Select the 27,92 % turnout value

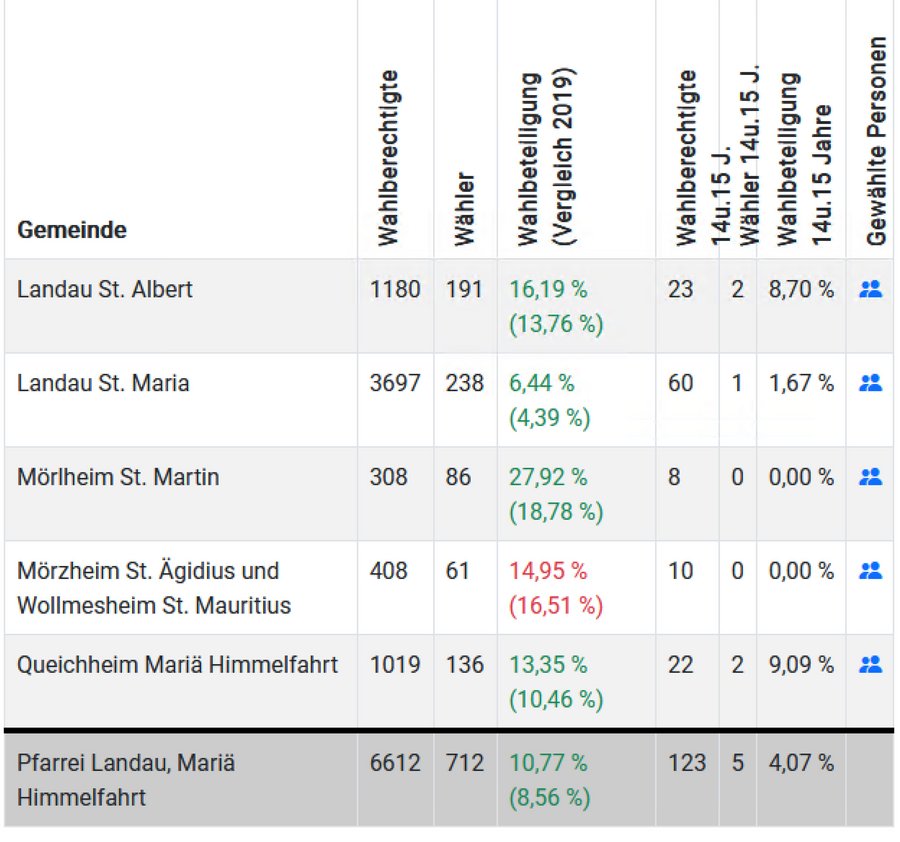point(548,477)
